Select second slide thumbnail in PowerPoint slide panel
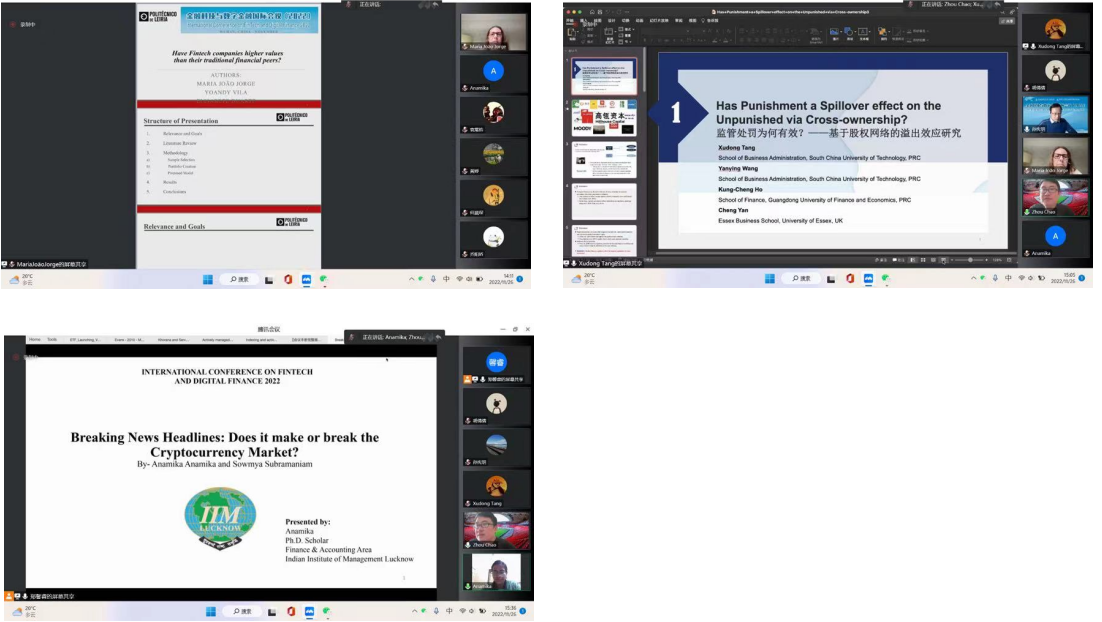 tap(604, 116)
